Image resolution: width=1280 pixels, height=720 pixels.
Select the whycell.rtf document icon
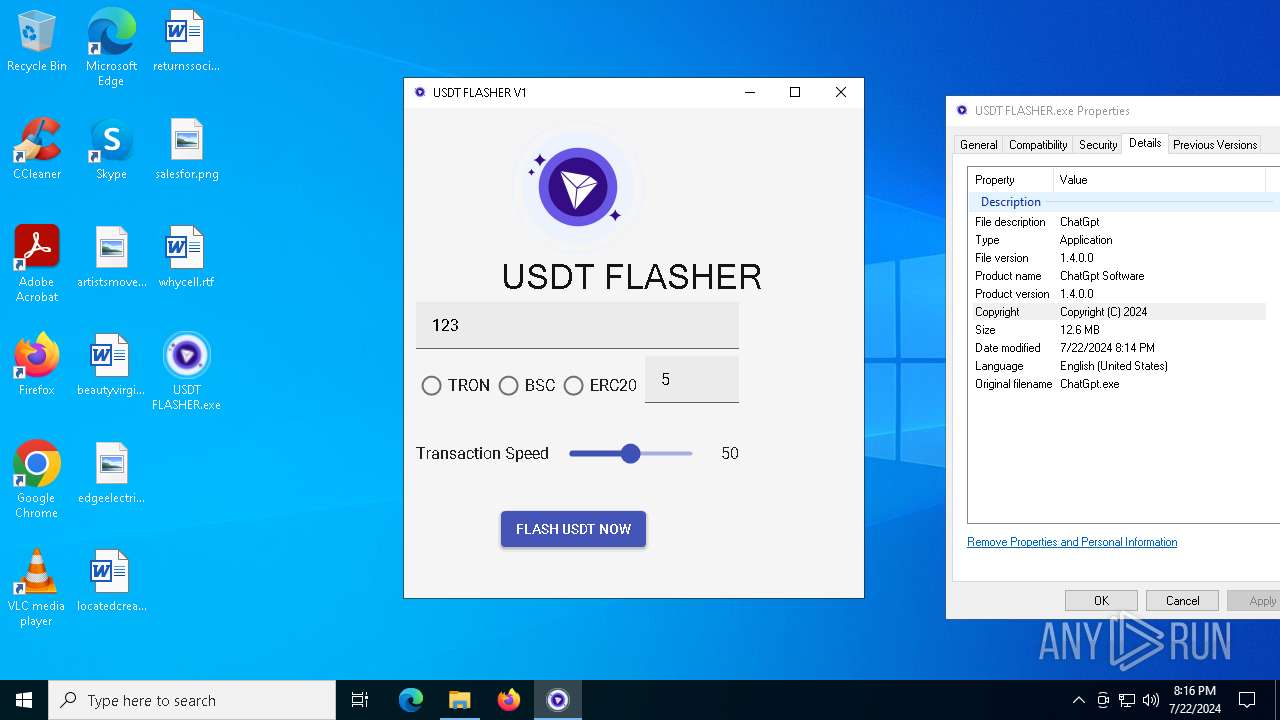click(186, 258)
